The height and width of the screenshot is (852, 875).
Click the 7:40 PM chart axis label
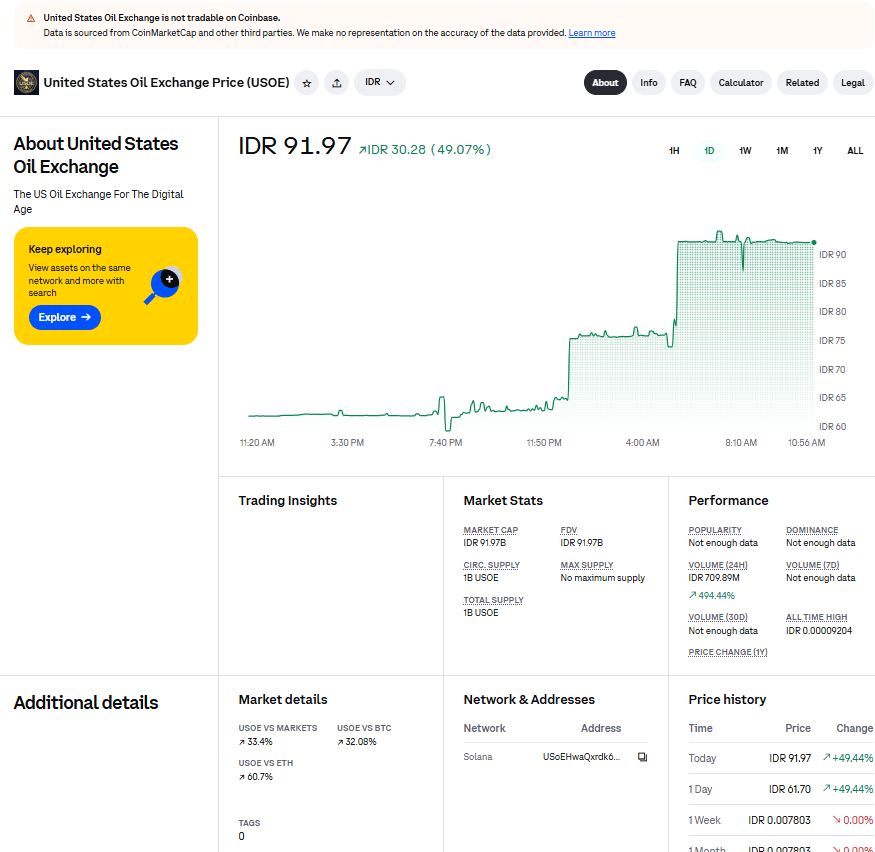pos(445,442)
